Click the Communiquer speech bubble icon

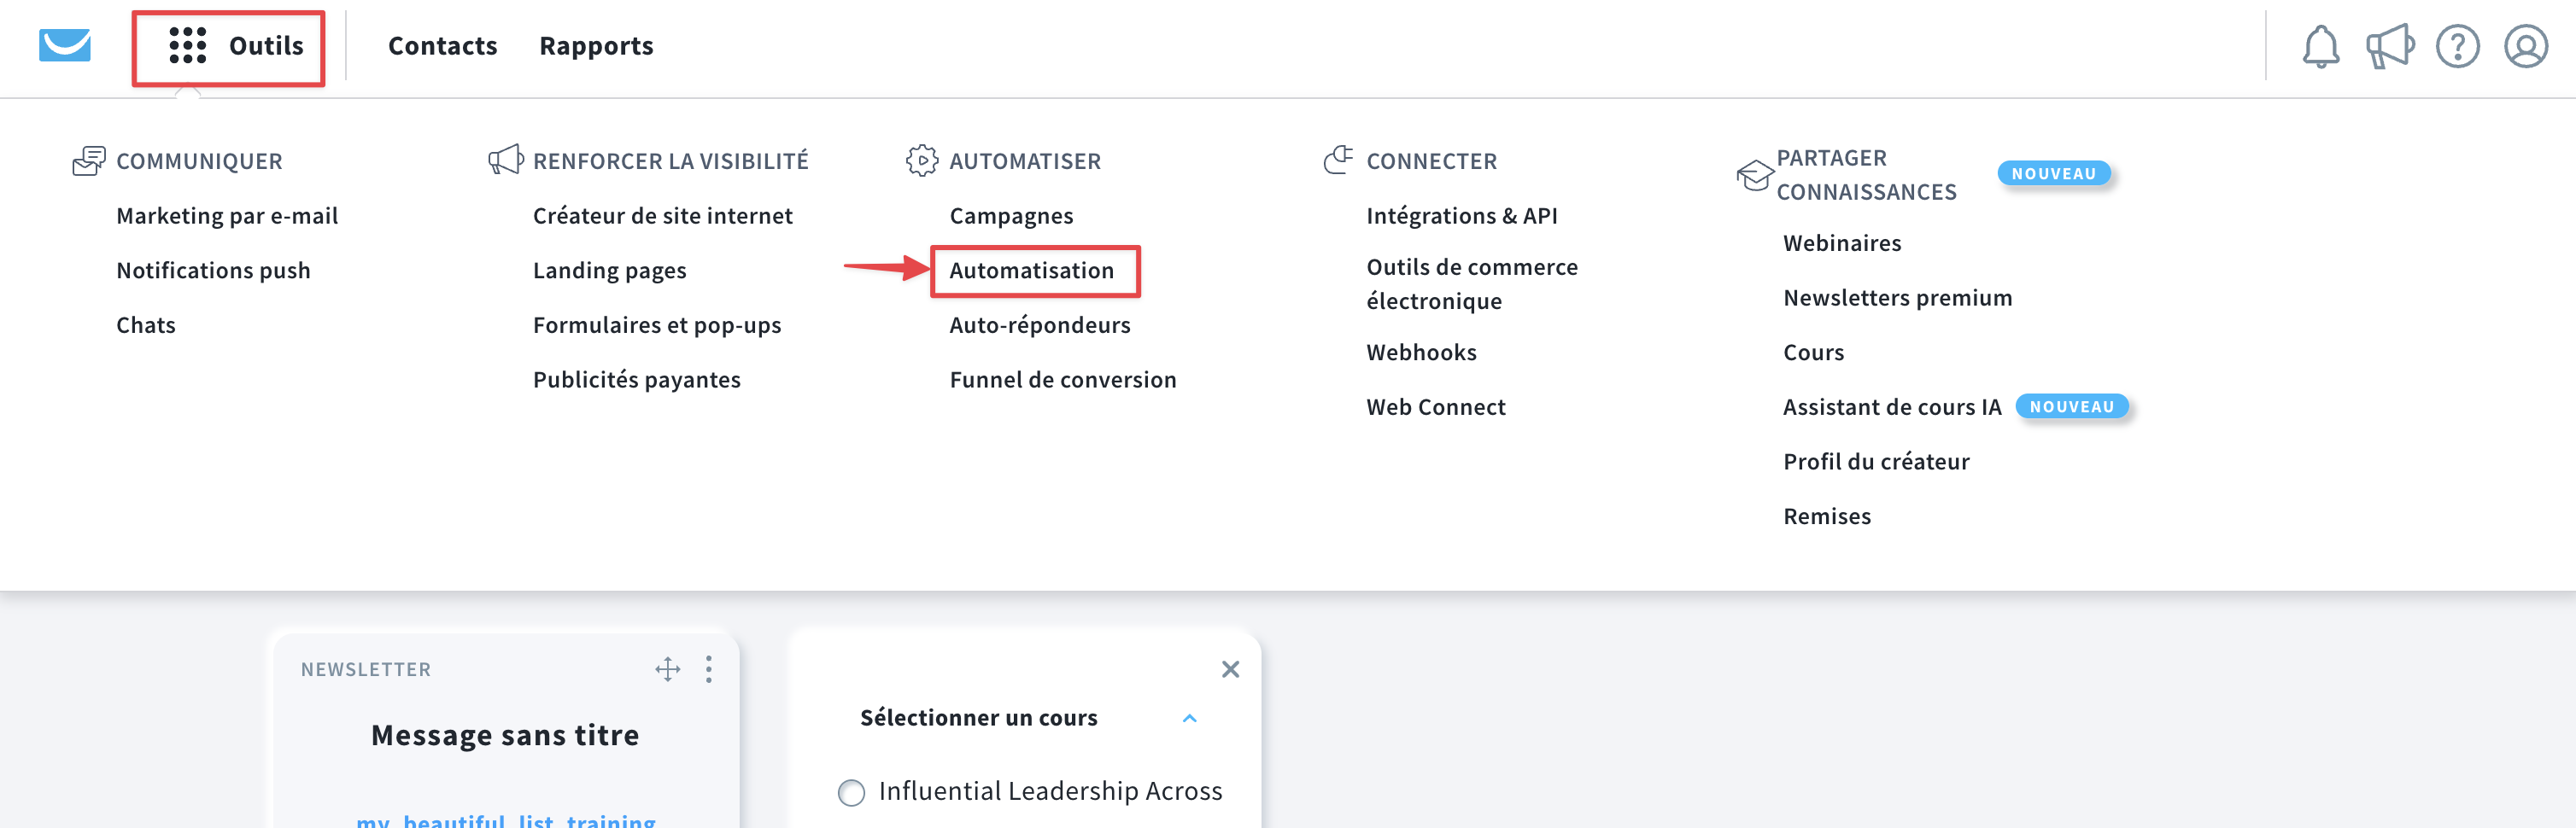[90, 160]
